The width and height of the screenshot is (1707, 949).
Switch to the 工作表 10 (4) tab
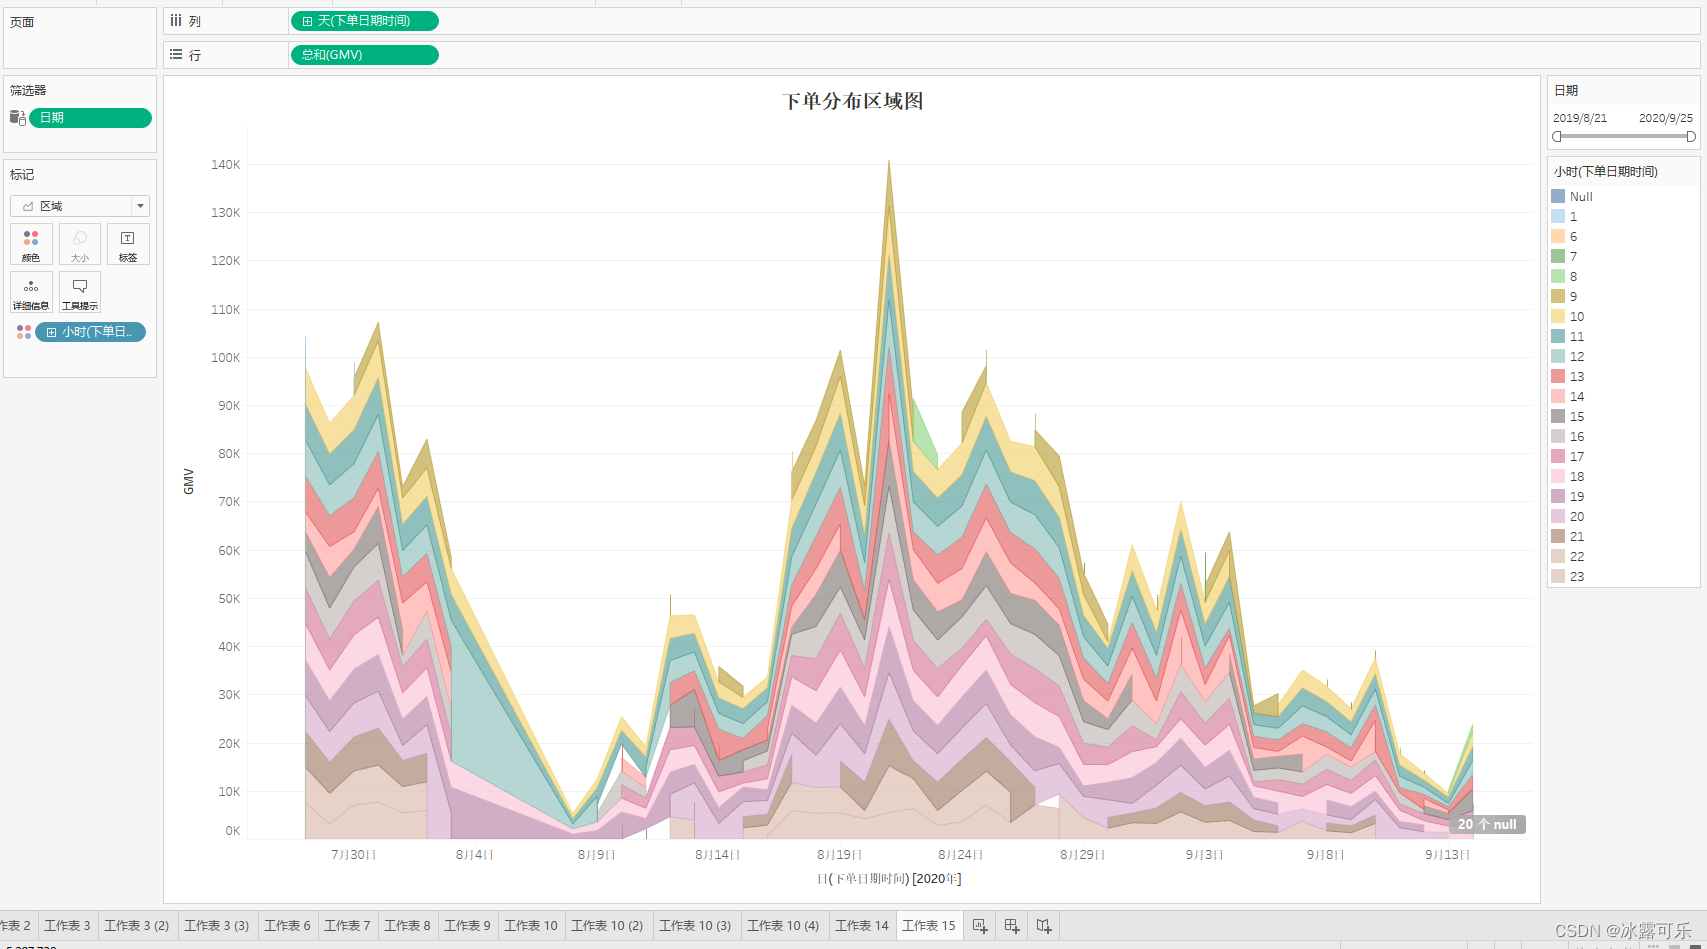click(783, 926)
